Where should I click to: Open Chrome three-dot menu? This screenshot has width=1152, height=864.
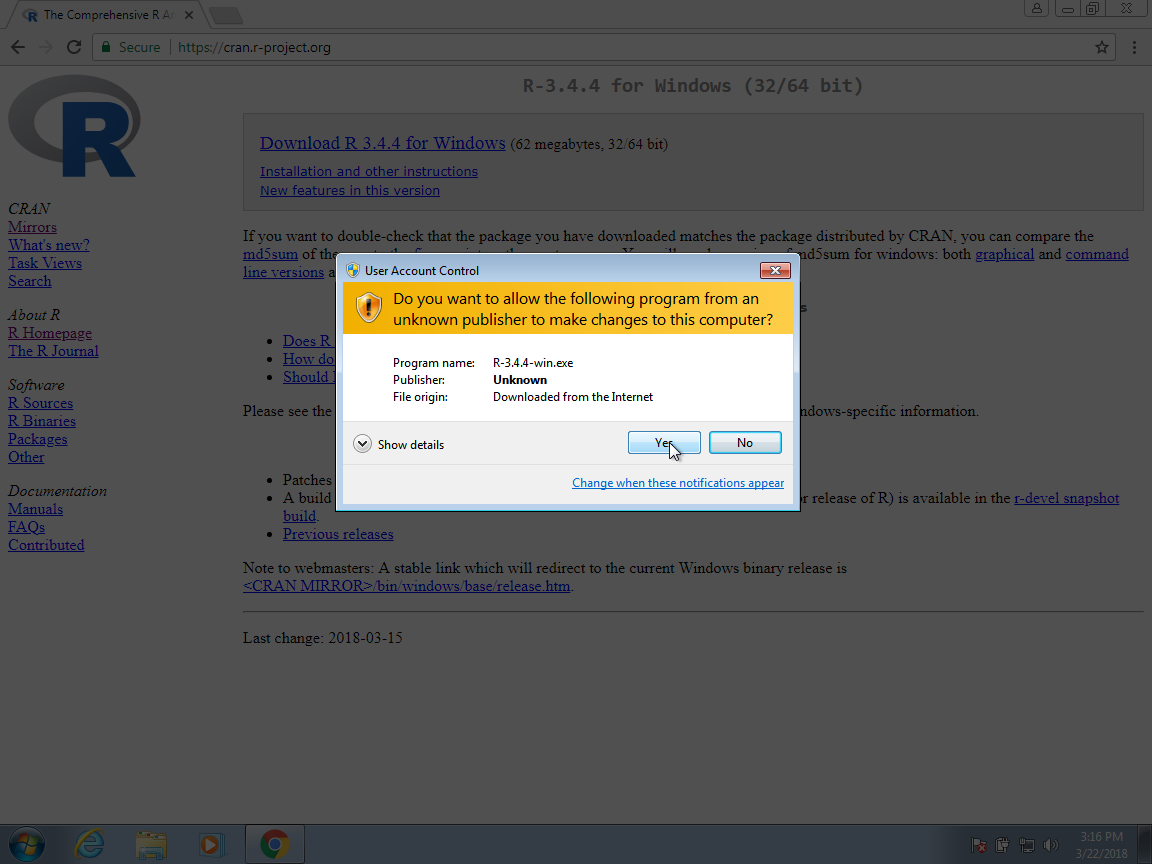click(x=1134, y=47)
